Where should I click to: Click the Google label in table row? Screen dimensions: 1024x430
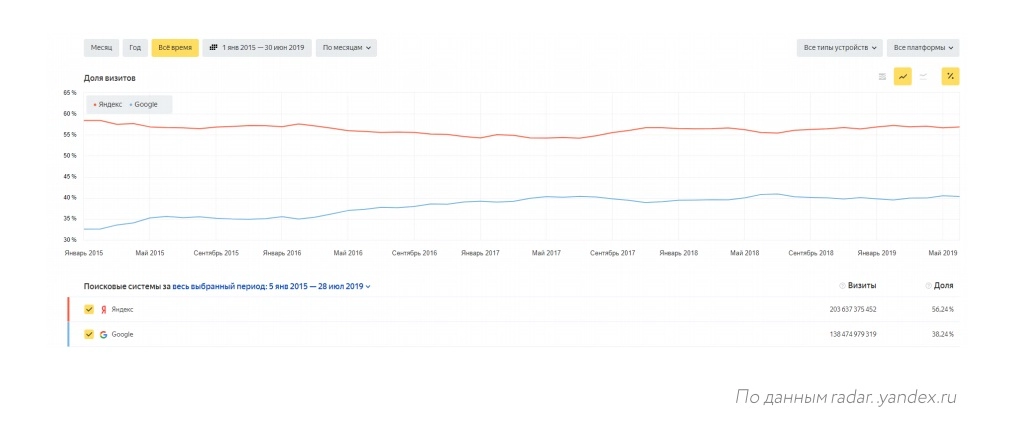click(x=122, y=335)
